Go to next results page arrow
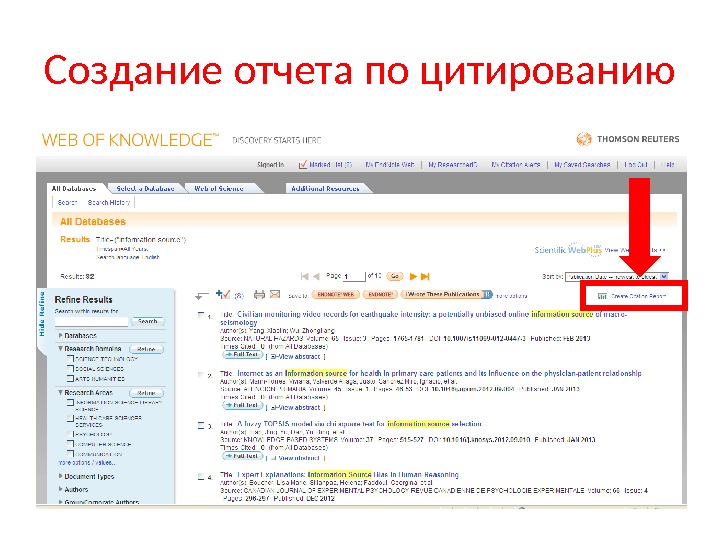Image resolution: width=720 pixels, height=540 pixels. 413,276
